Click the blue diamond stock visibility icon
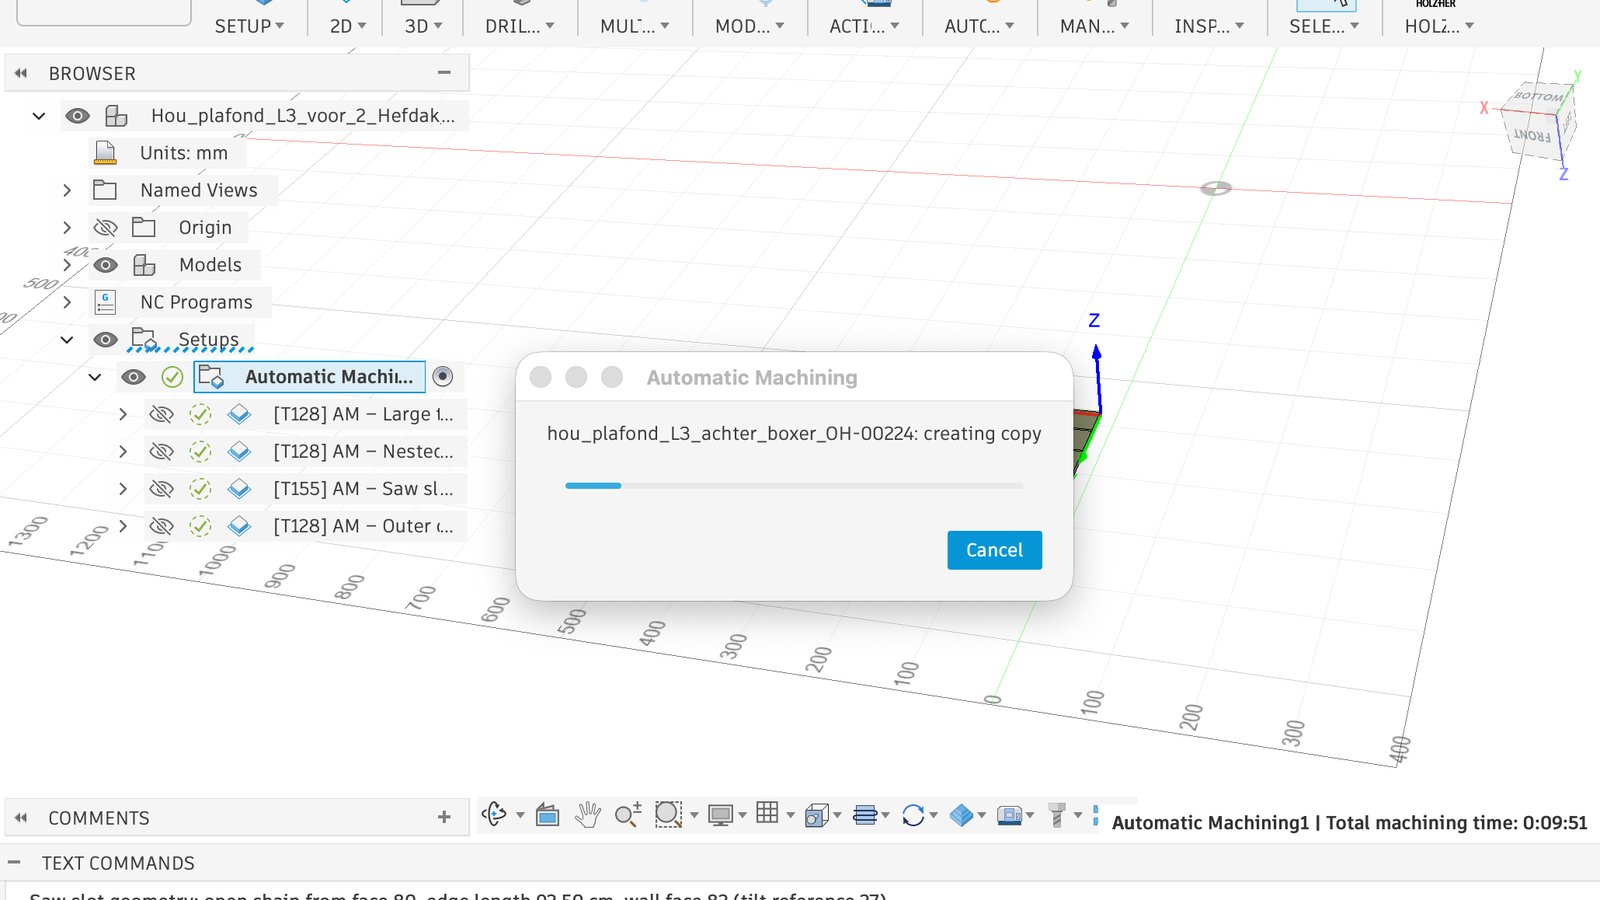The width and height of the screenshot is (1600, 900). 961,815
